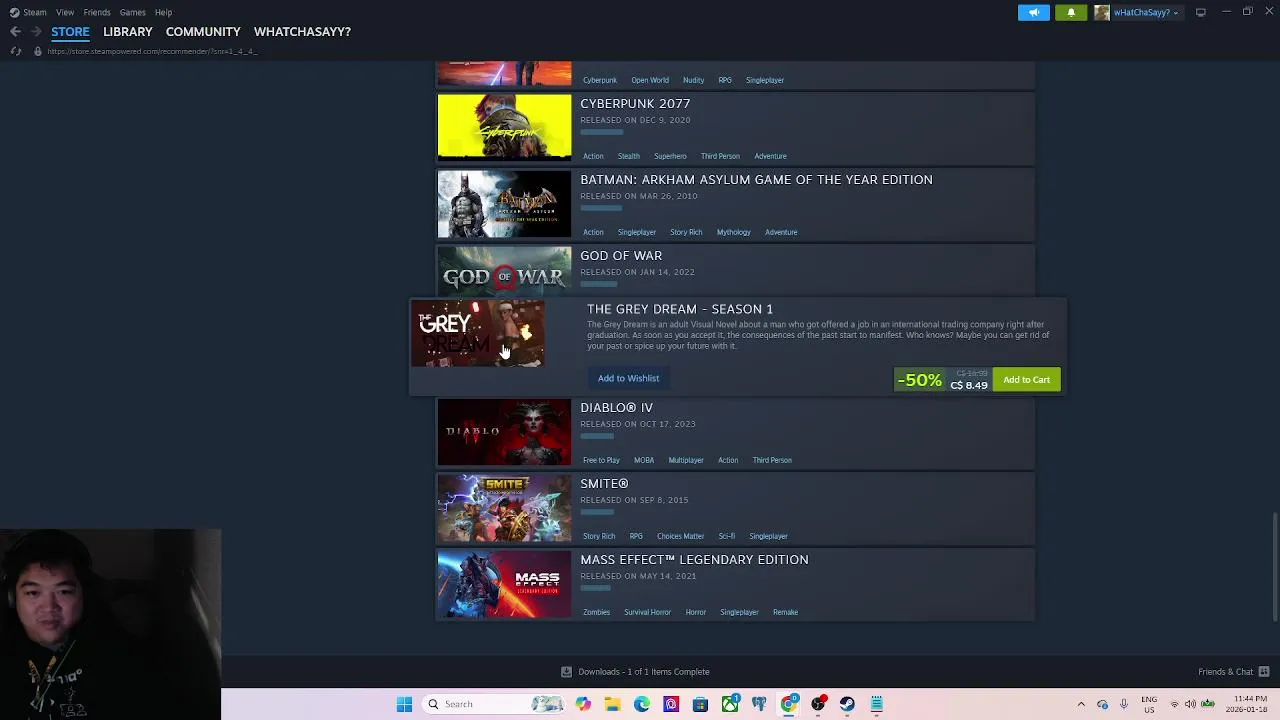
Task: Open the elephant database app on the taskbar
Action: (759, 704)
